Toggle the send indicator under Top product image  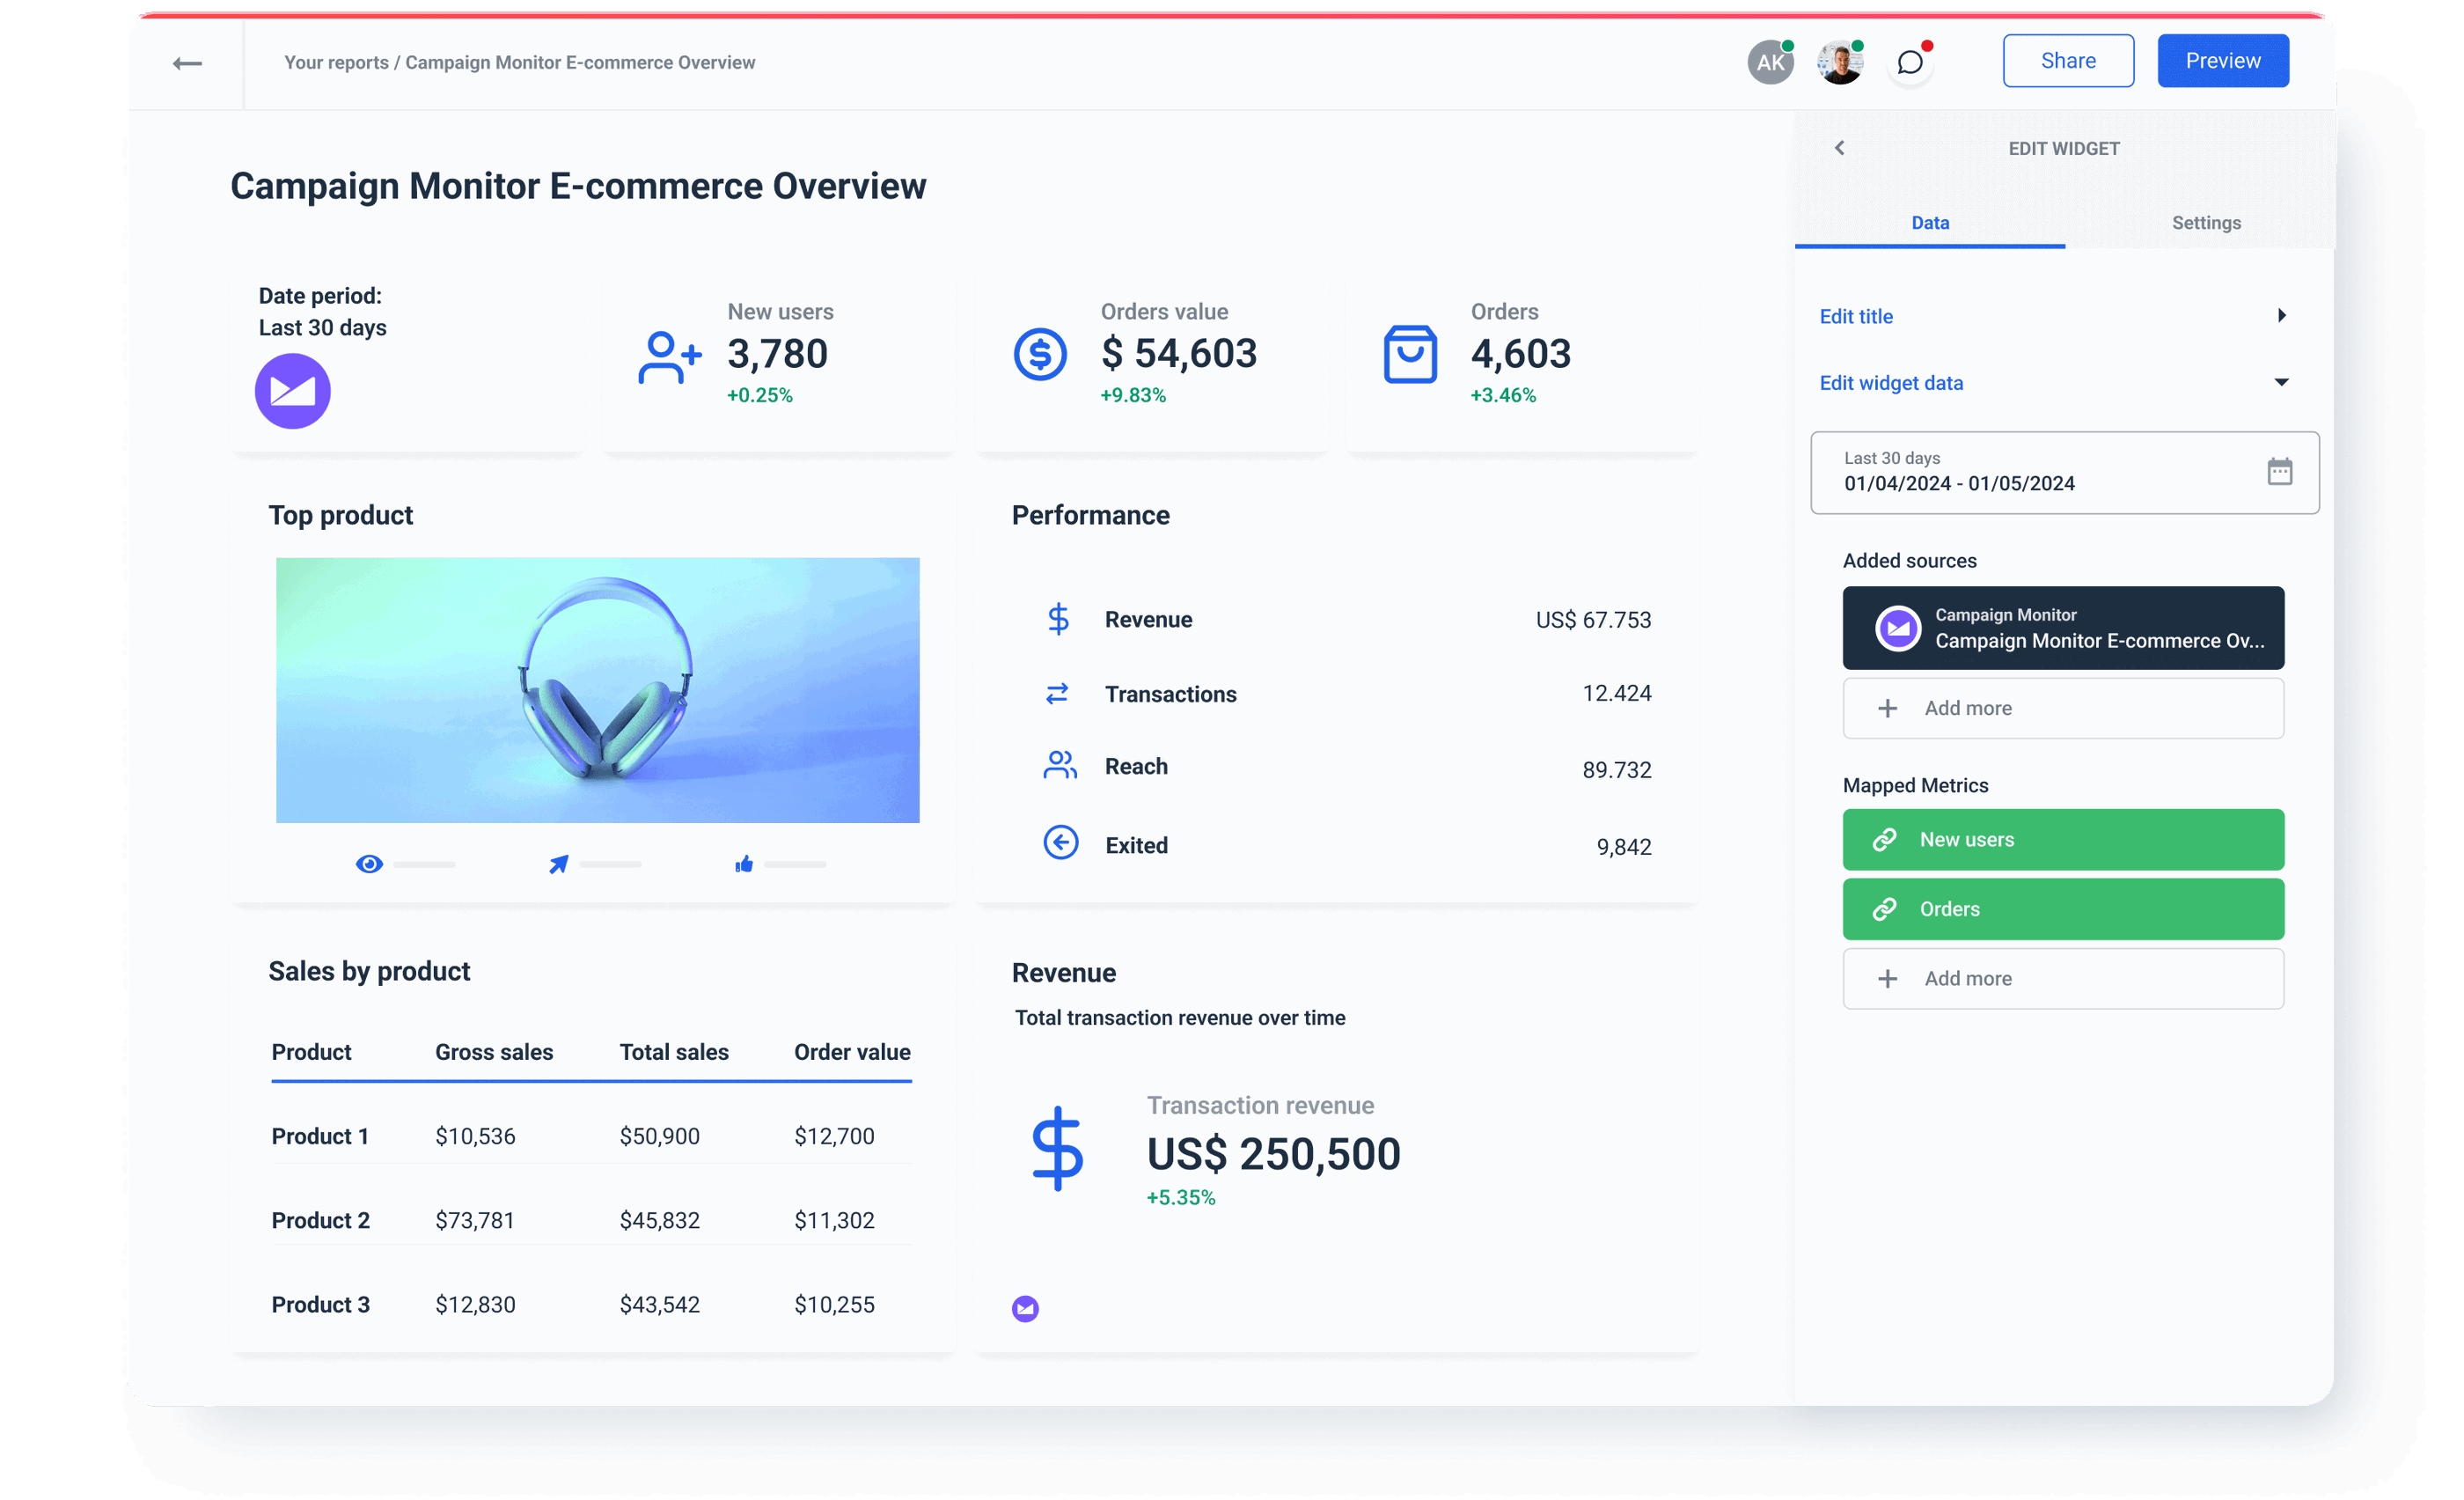tap(558, 864)
